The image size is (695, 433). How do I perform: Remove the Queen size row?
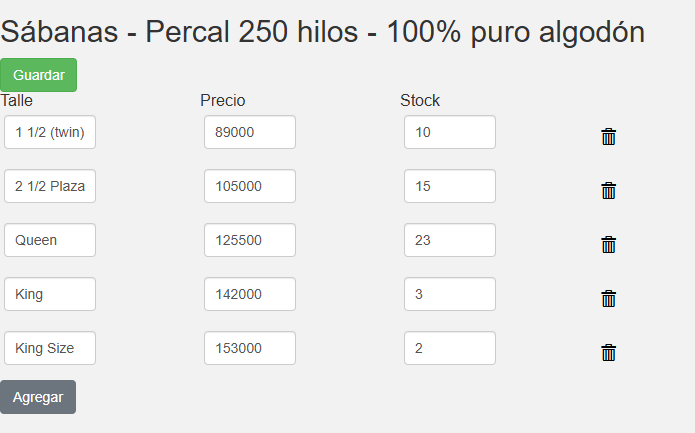(x=608, y=245)
